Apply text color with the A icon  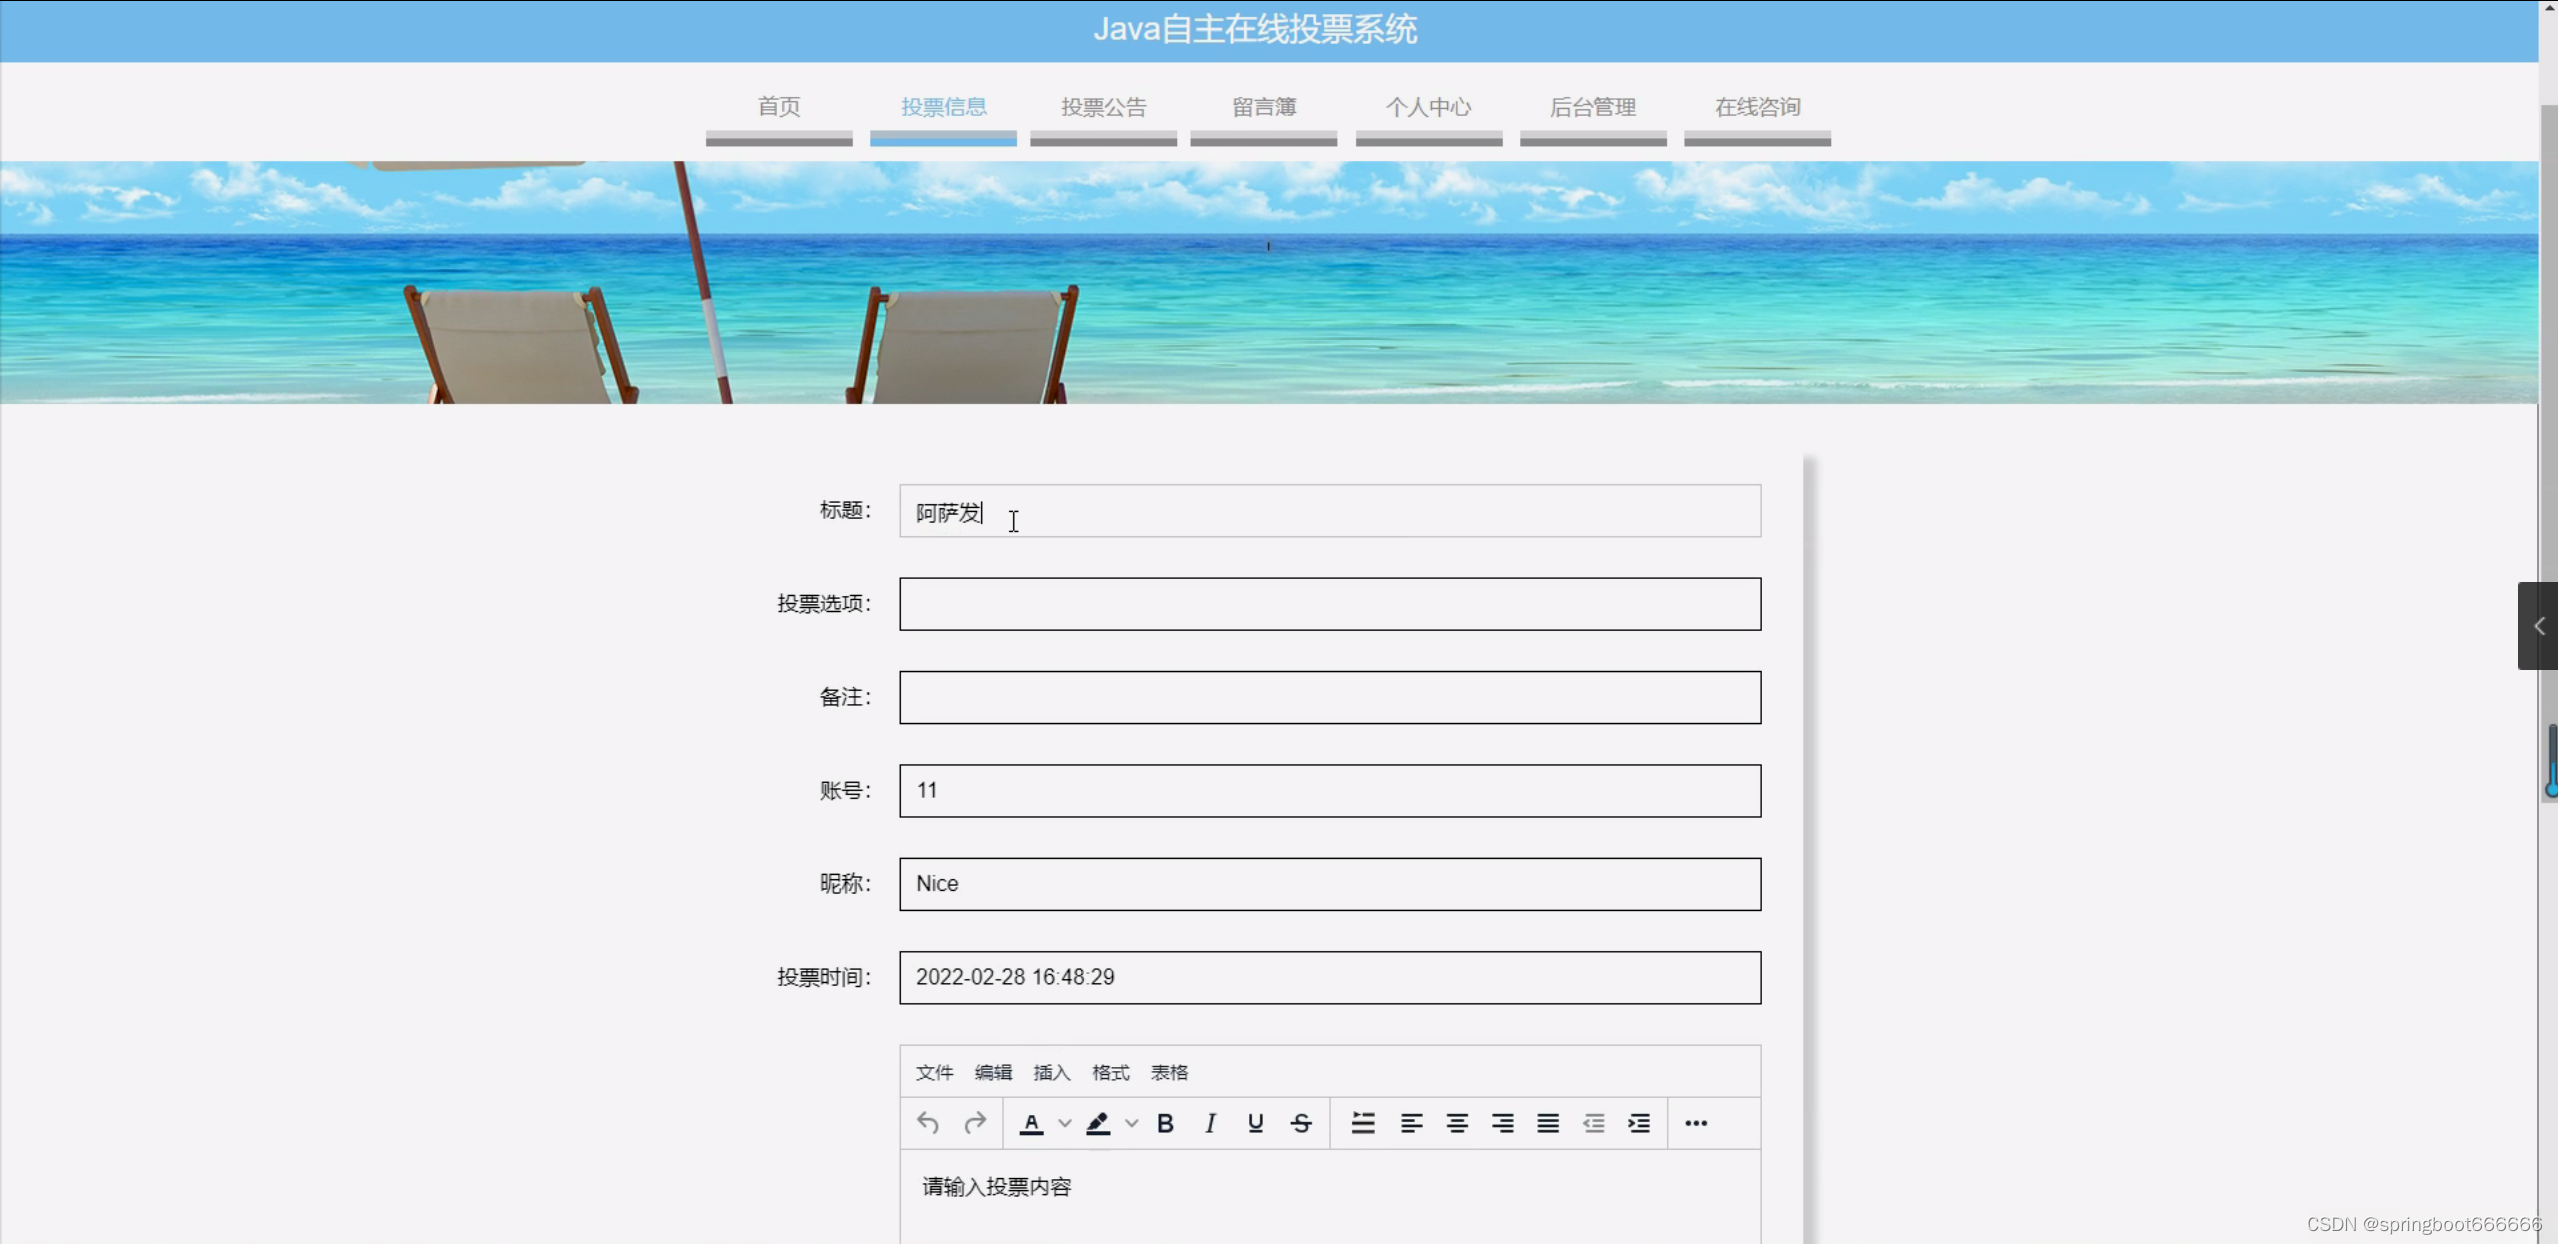coord(1031,1123)
